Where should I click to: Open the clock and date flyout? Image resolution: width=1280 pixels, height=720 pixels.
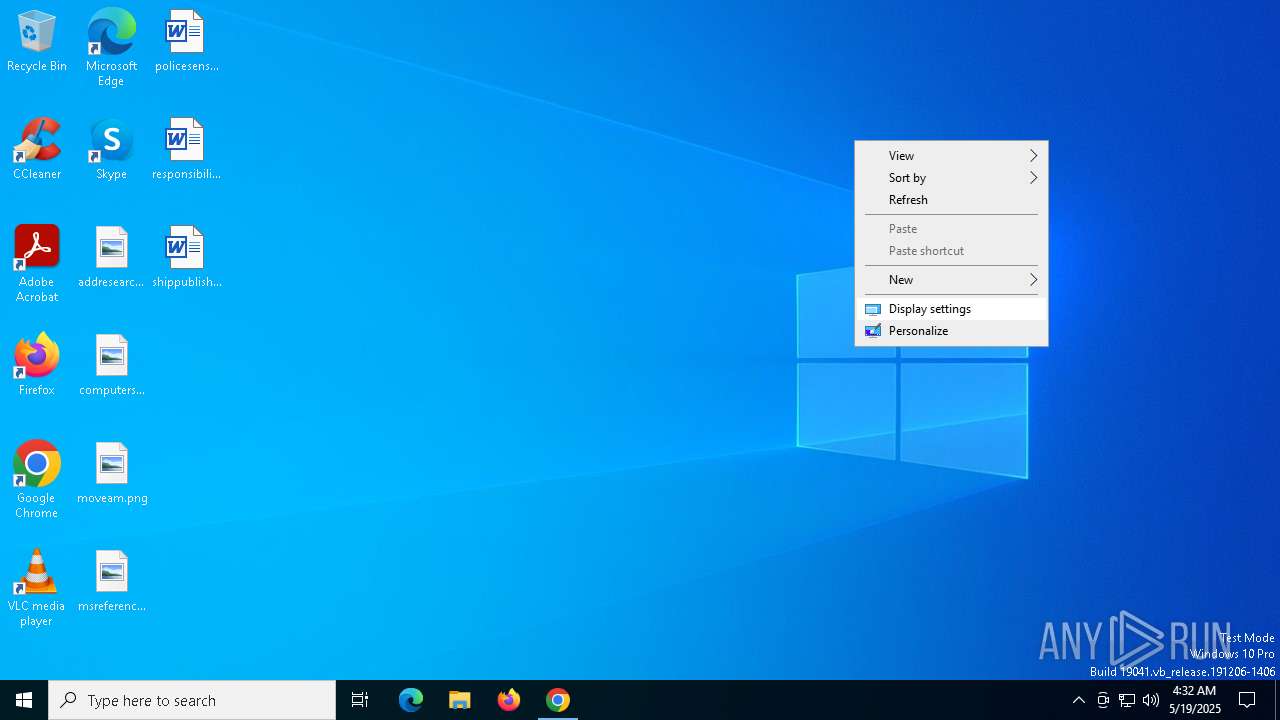coord(1195,700)
